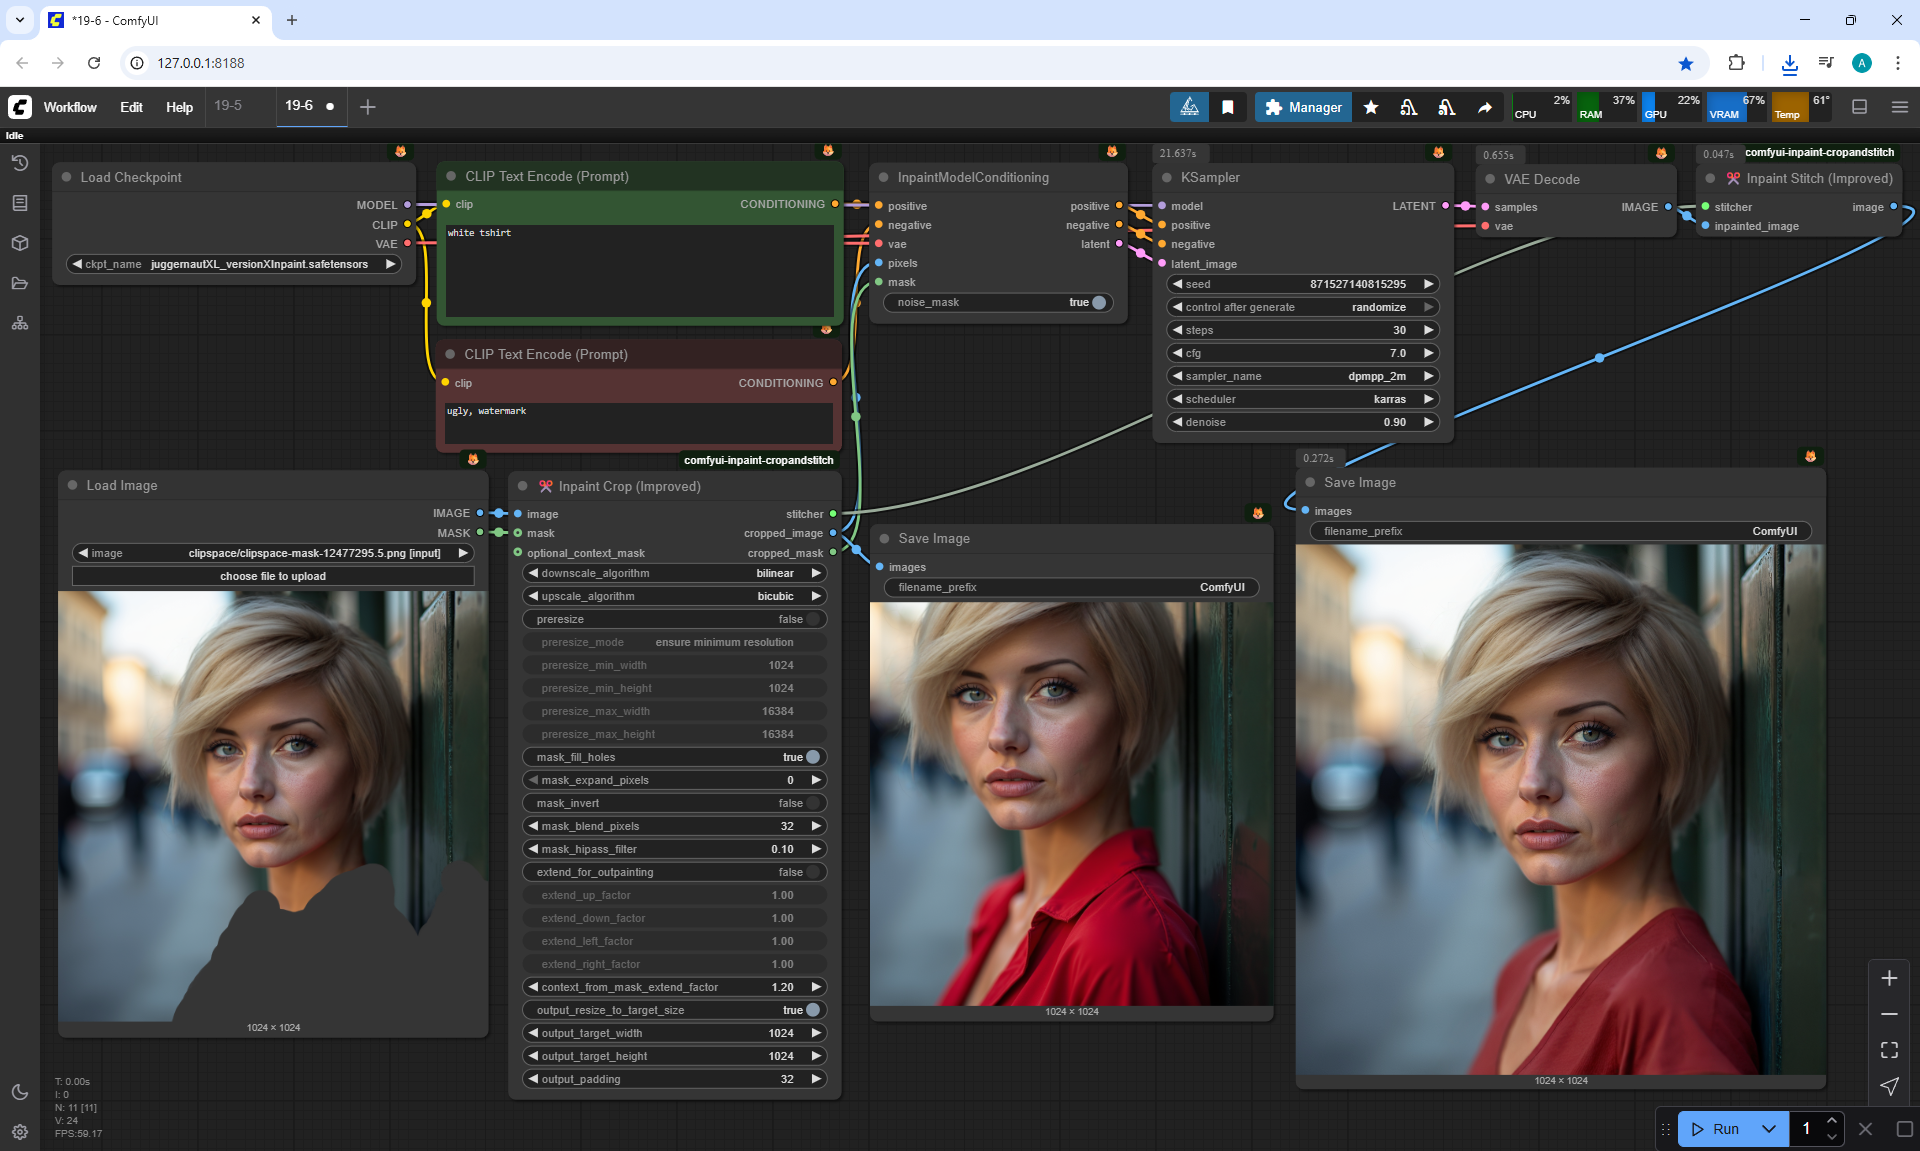Open settings gear in sidebar
This screenshot has width=1920, height=1151.
tap(20, 1132)
